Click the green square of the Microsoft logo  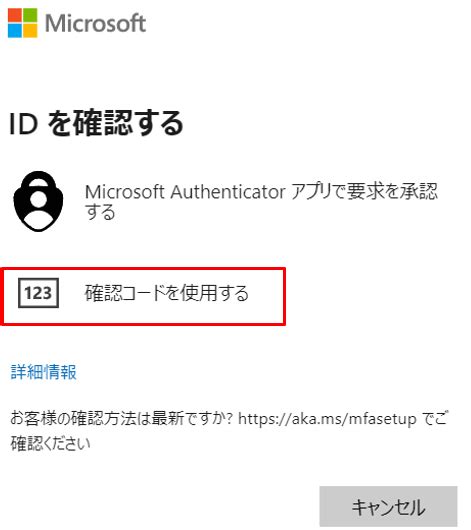coord(30,15)
